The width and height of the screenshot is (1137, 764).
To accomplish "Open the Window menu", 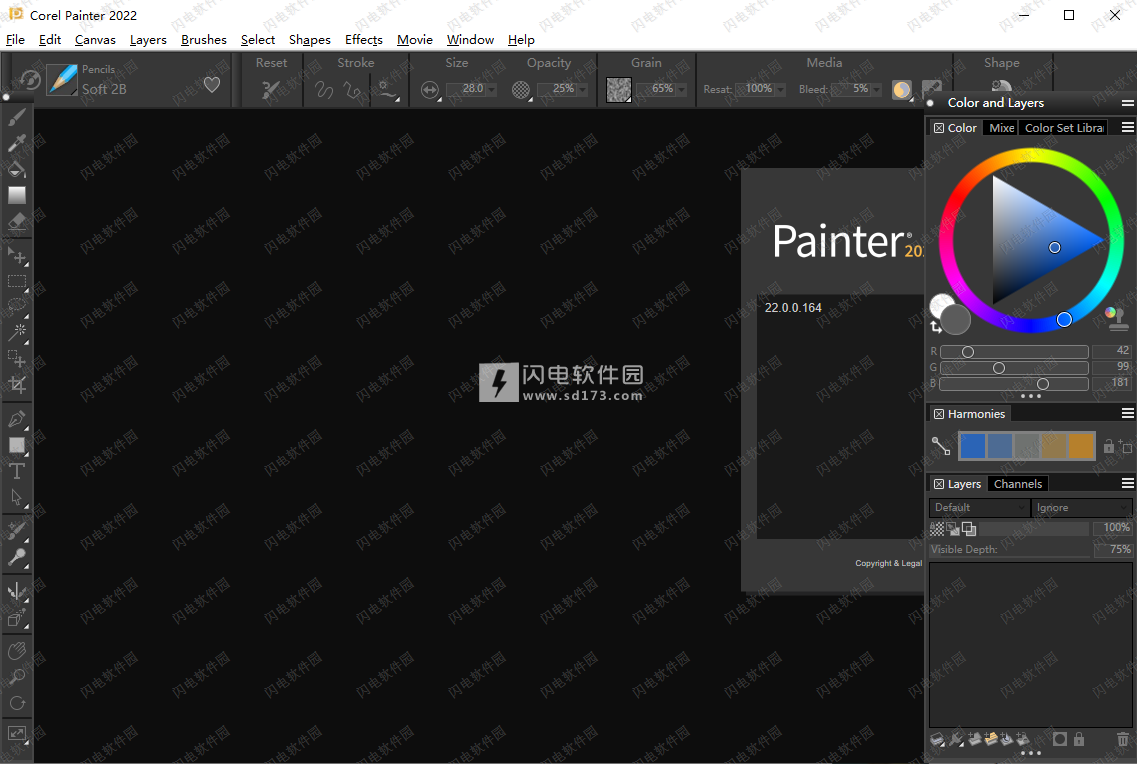I will tap(470, 40).
